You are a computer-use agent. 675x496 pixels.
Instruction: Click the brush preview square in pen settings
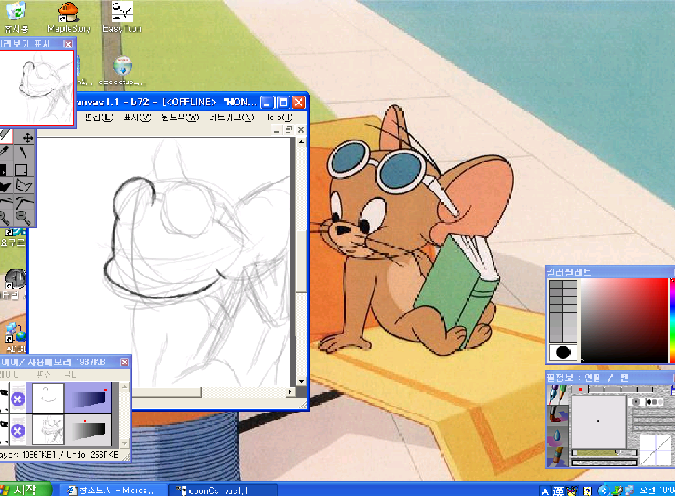click(x=598, y=422)
